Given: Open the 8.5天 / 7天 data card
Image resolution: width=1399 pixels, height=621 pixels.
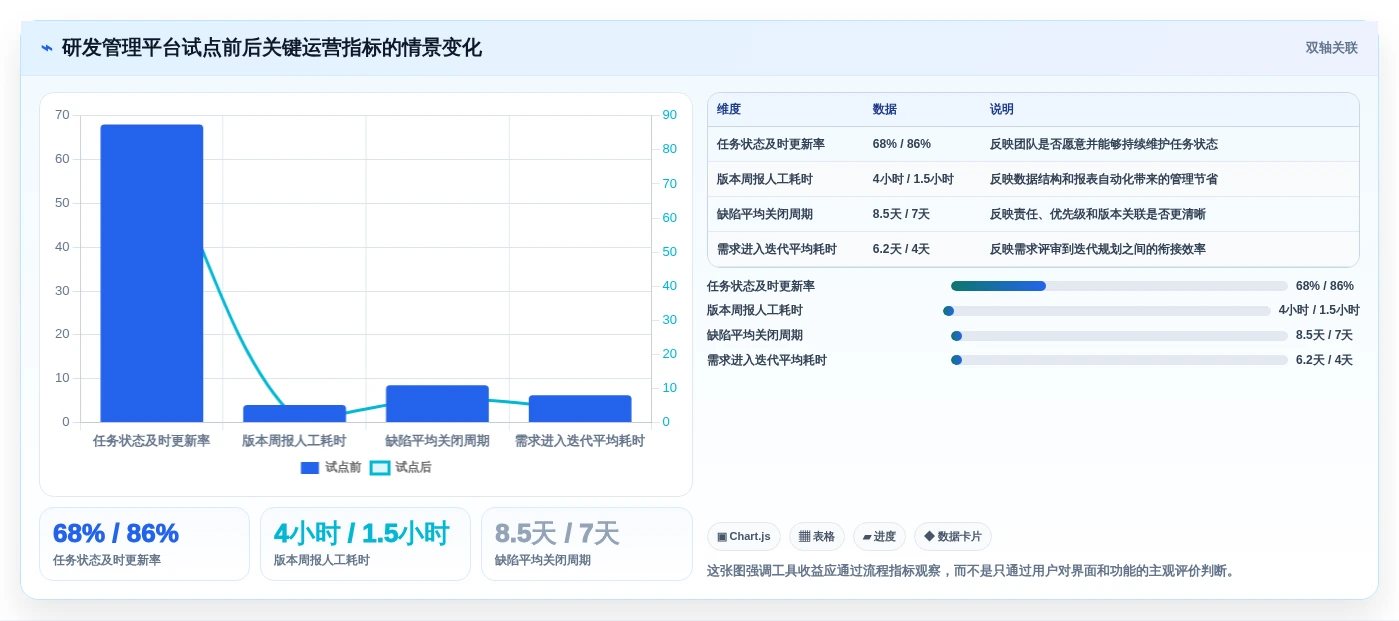Looking at the screenshot, I should 587,544.
